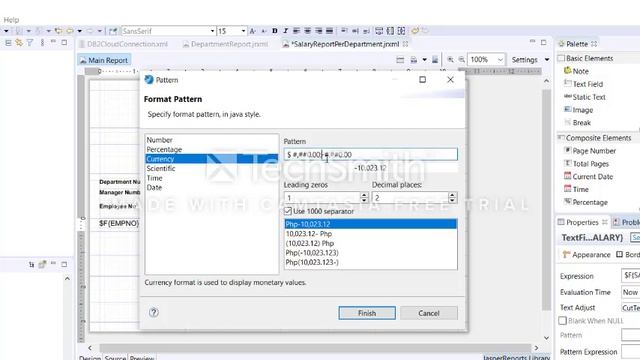Viewport: 640px width, 360px height.
Task: Select Current Date composite element
Action: 589,176
